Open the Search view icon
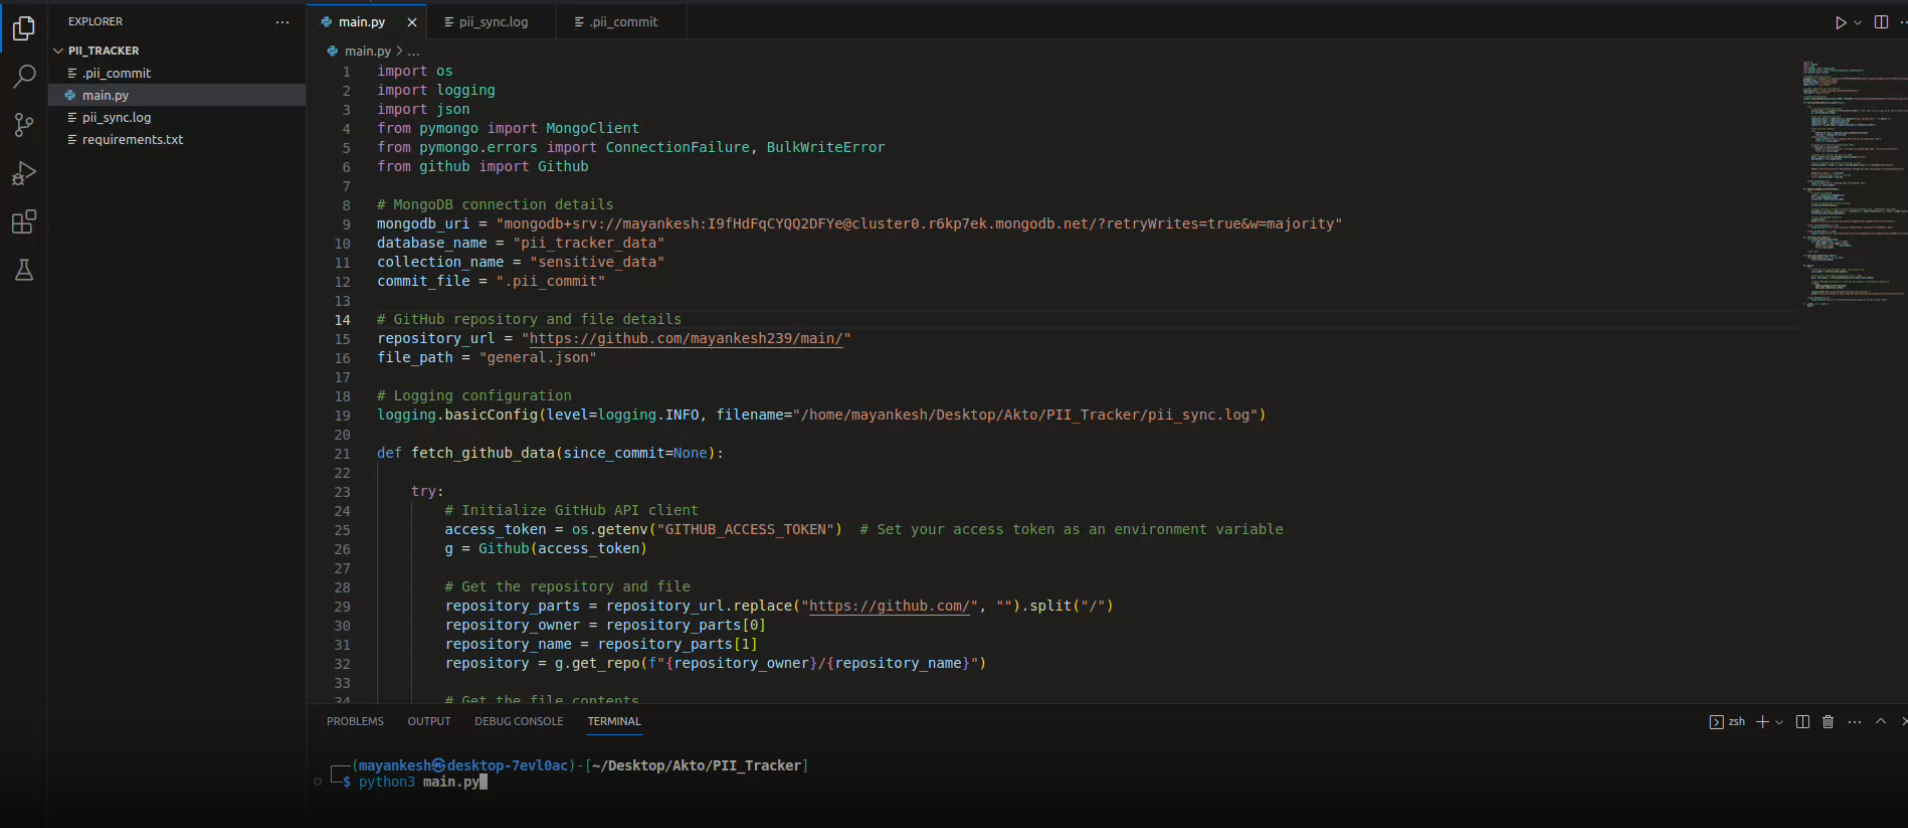Viewport: 1908px width, 828px height. [24, 76]
